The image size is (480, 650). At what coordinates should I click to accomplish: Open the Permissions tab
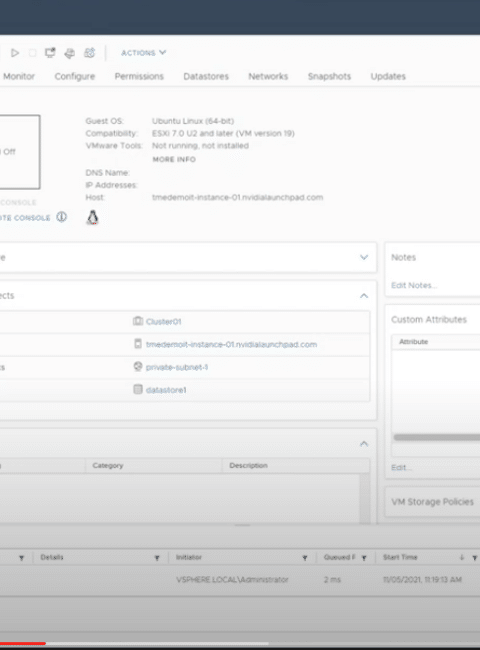point(139,76)
